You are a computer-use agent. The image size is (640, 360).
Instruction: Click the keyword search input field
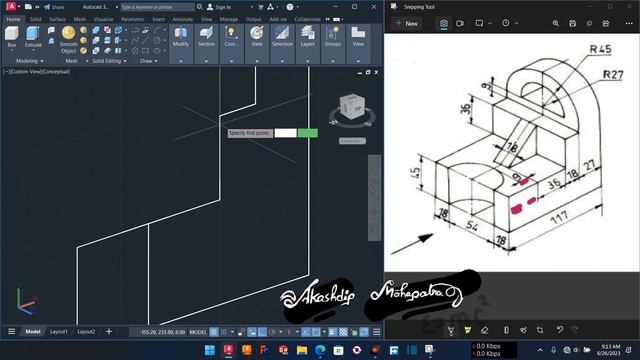tap(158, 7)
